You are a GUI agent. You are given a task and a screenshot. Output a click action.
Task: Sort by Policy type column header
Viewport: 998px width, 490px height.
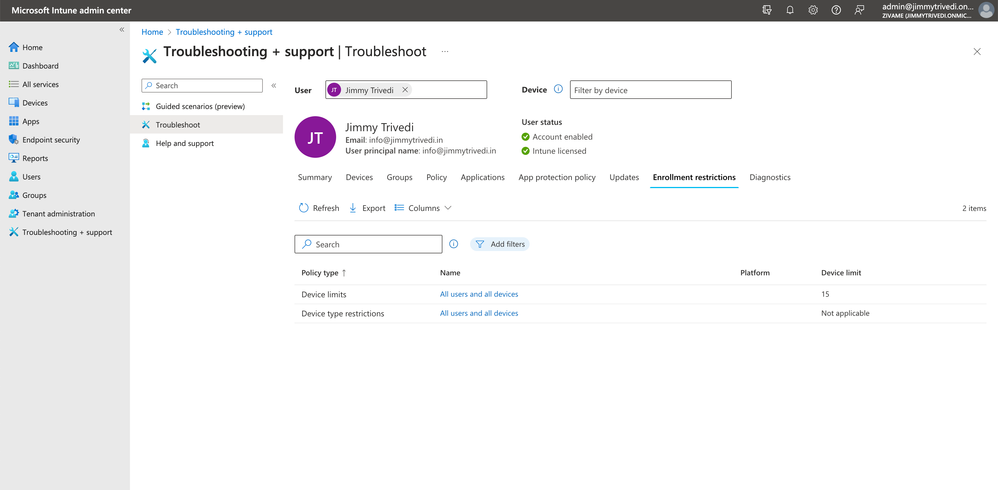tap(323, 273)
